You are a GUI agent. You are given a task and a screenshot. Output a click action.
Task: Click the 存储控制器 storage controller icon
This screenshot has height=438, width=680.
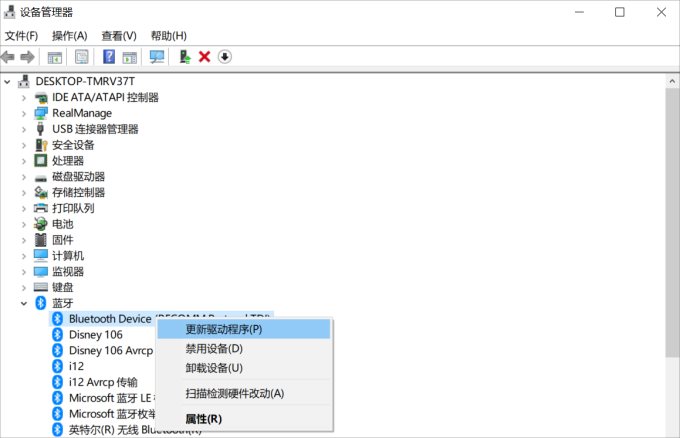pyautogui.click(x=41, y=192)
